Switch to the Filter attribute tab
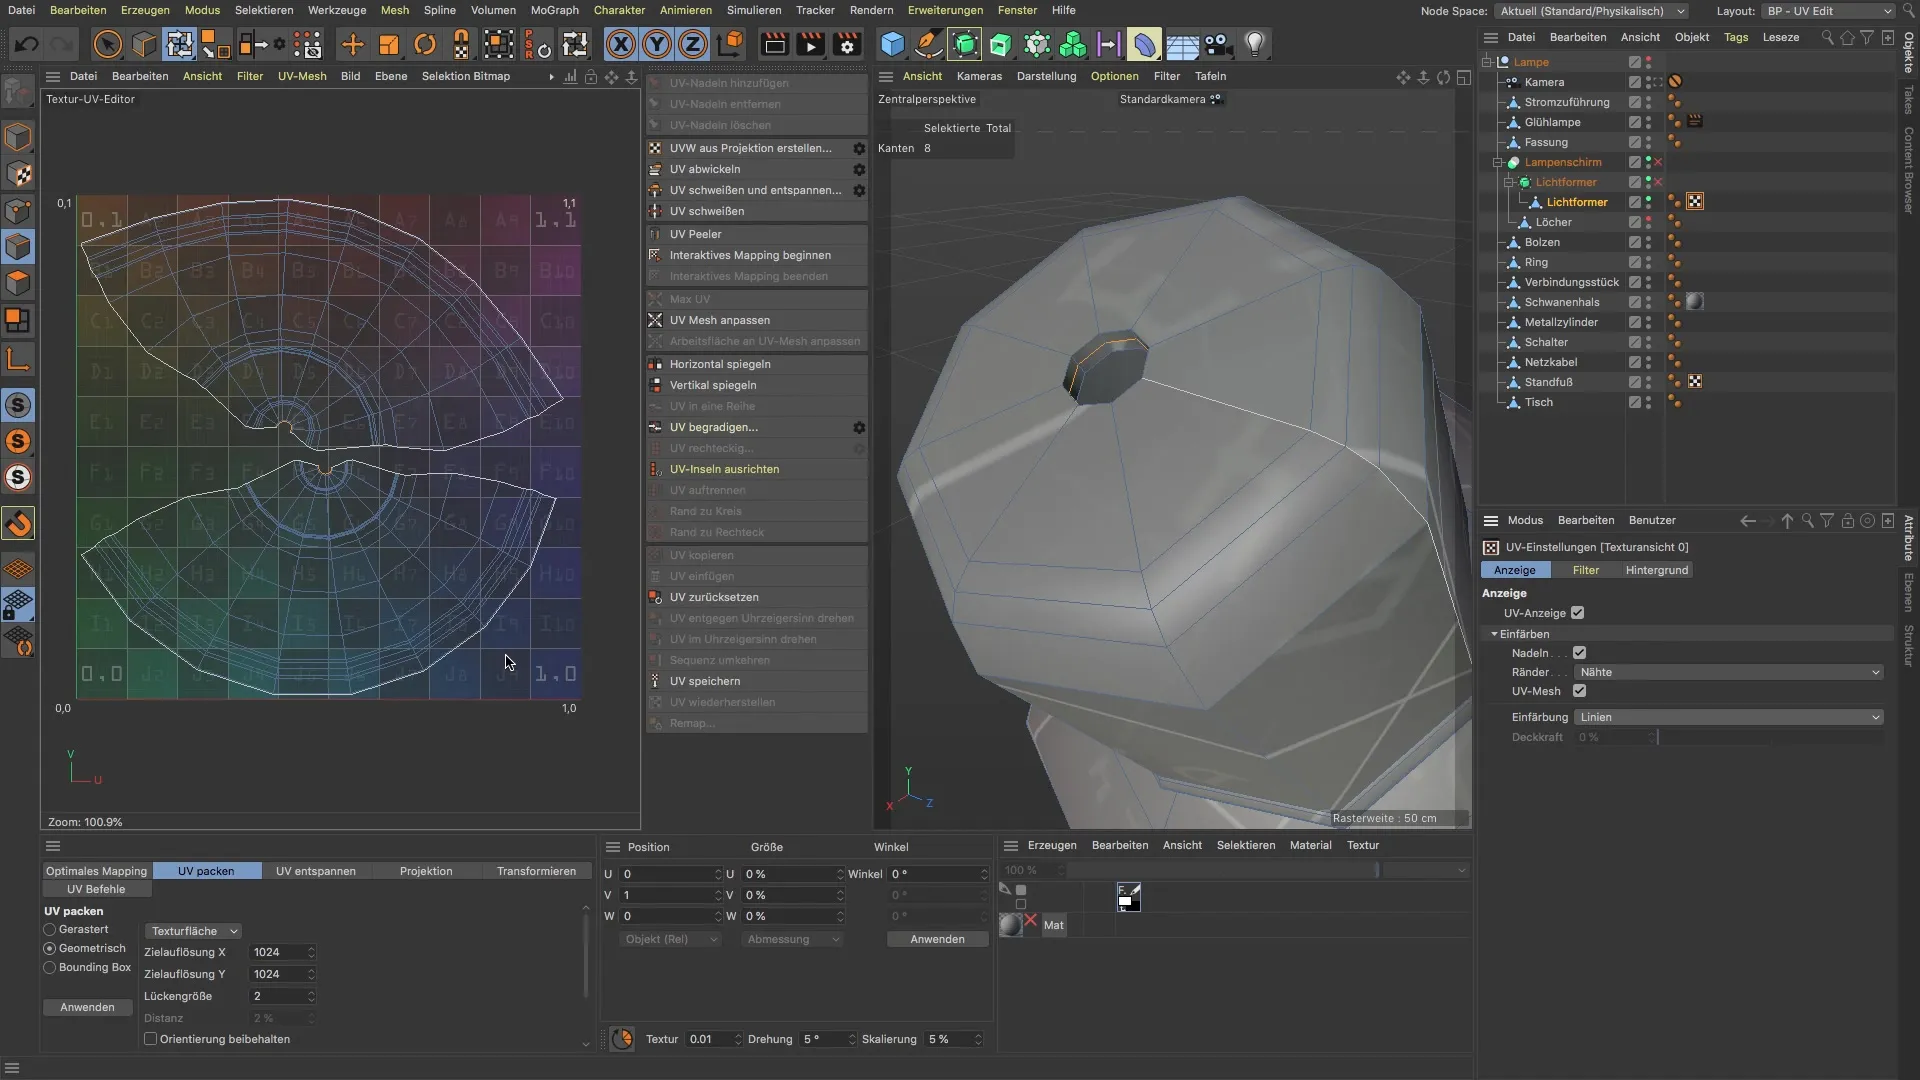The height and width of the screenshot is (1080, 1920). point(1585,570)
